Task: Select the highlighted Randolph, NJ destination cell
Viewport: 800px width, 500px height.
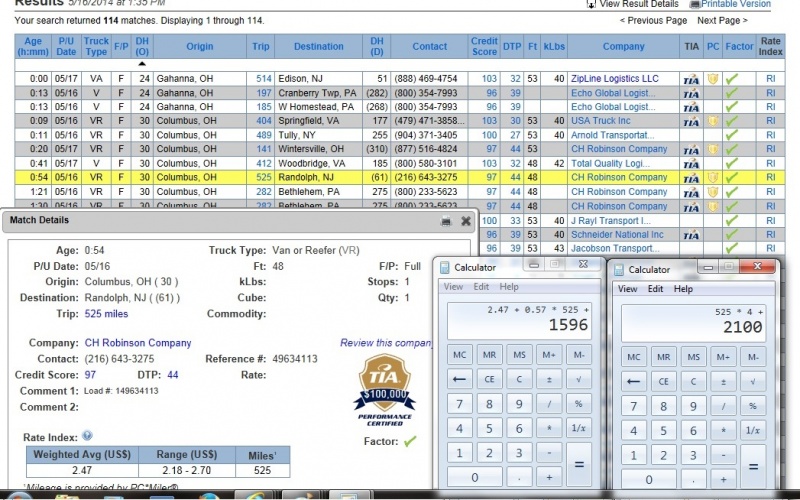Action: coord(318,178)
